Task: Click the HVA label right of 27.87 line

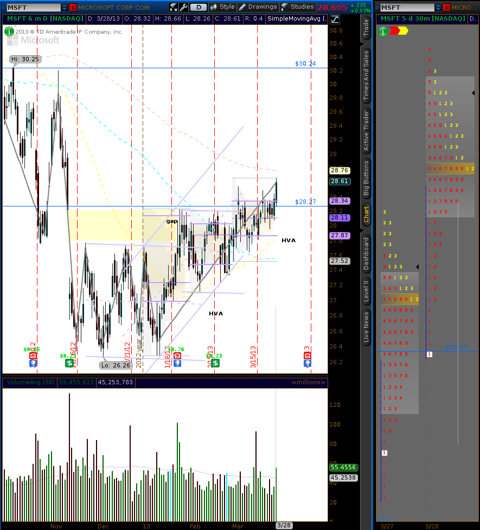Action: coord(289,240)
